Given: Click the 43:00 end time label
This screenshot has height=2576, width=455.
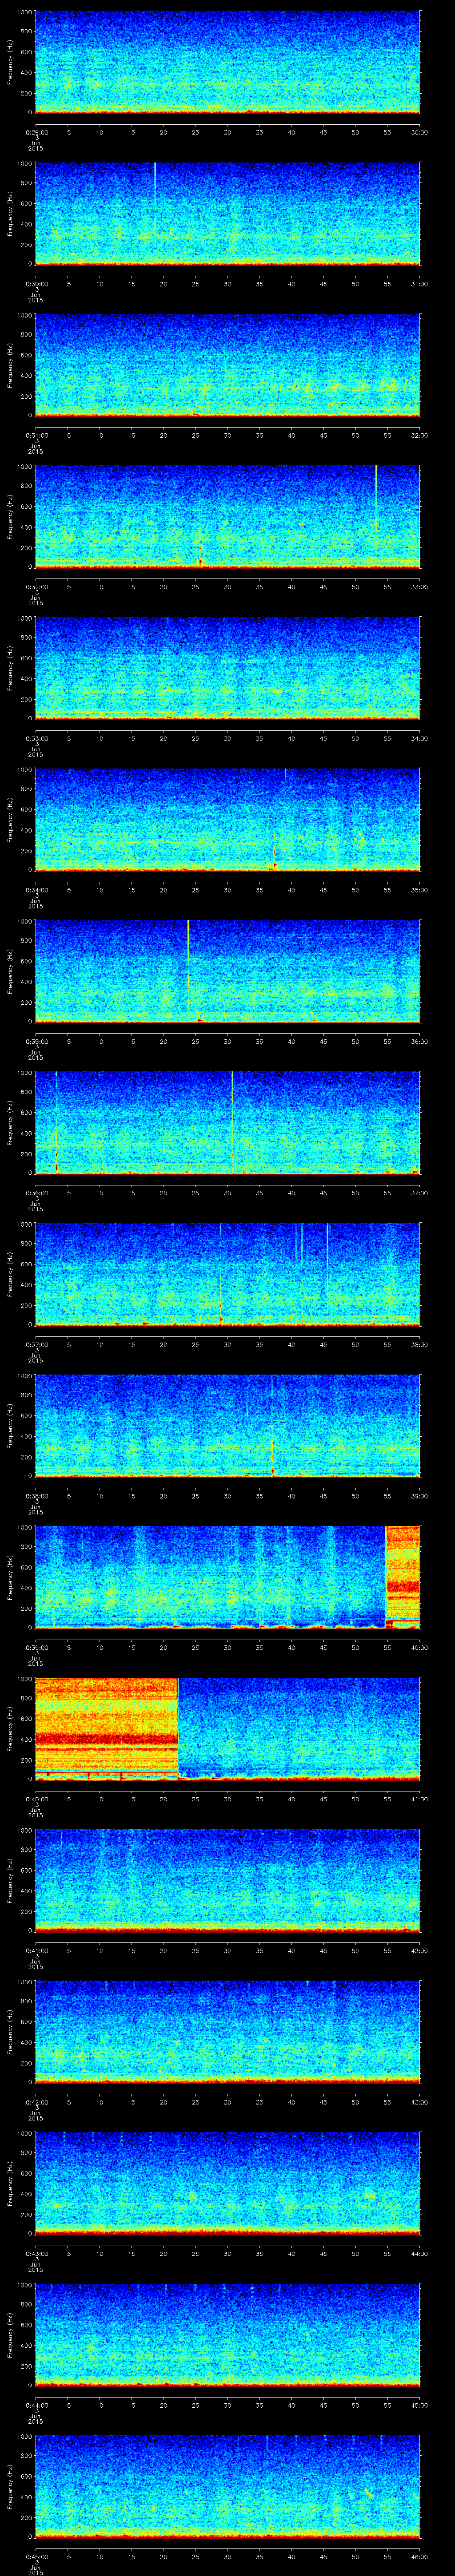Looking at the screenshot, I should (420, 2102).
